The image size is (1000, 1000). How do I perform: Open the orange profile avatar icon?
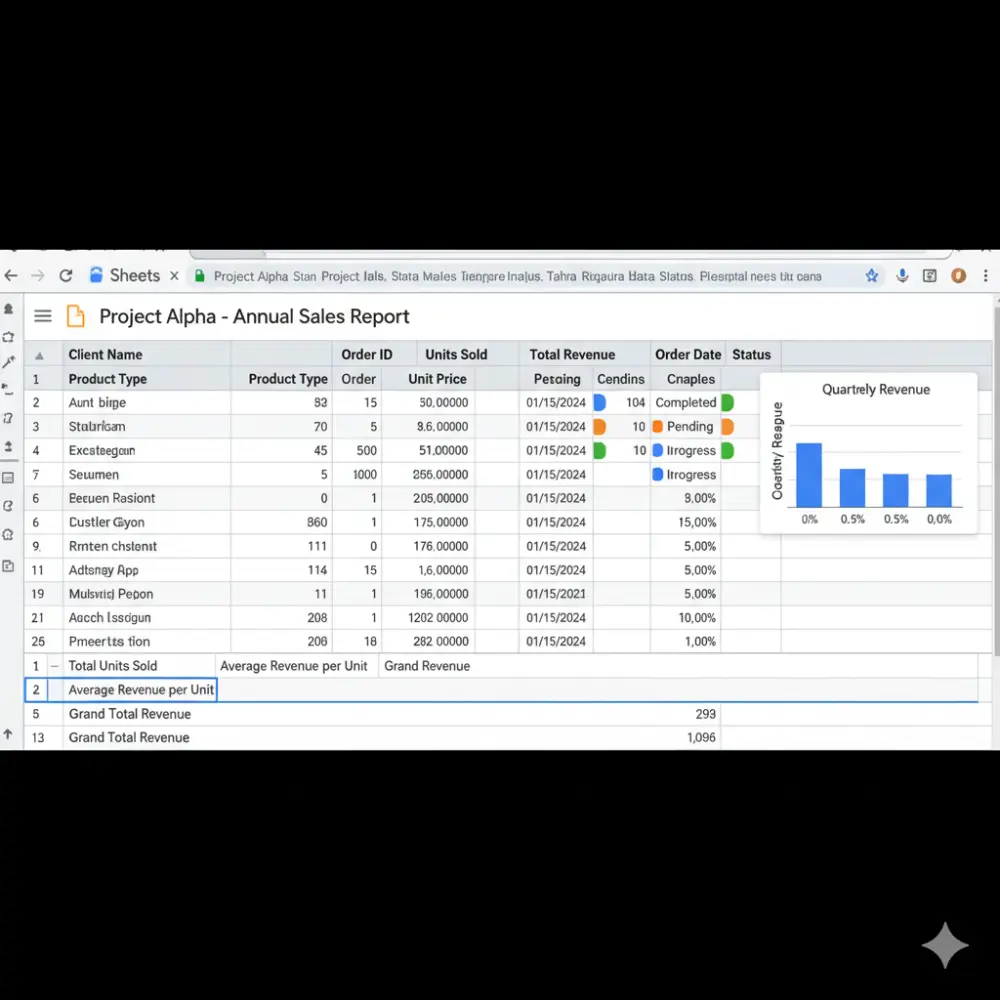point(957,275)
